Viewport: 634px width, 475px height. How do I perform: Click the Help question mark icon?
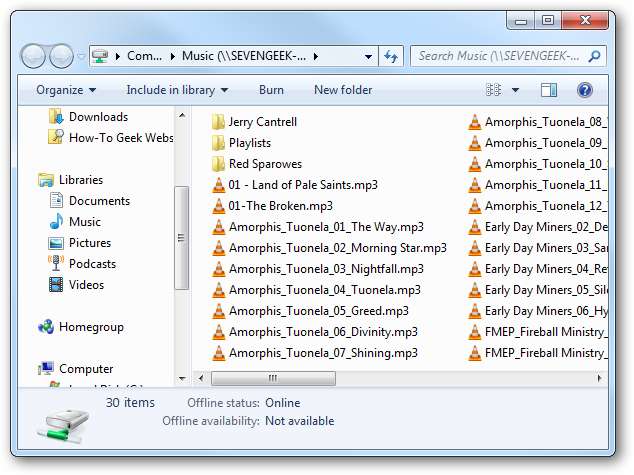click(585, 90)
